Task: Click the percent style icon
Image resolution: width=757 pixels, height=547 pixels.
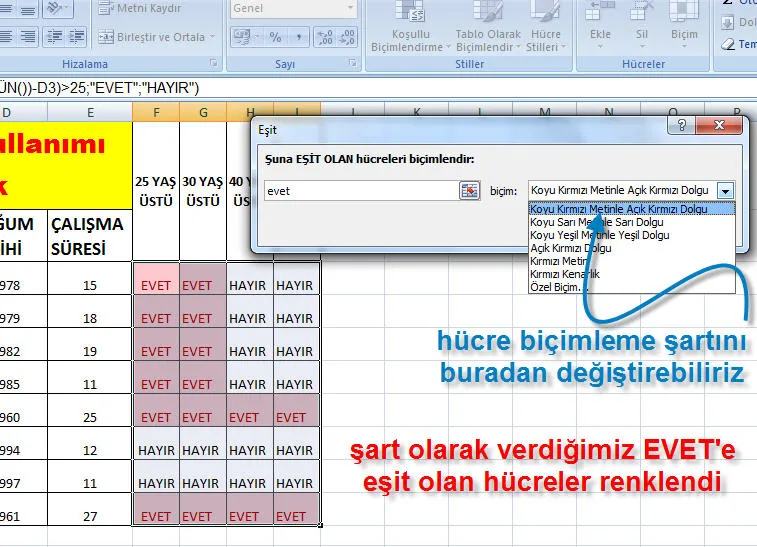Action: pos(273,38)
